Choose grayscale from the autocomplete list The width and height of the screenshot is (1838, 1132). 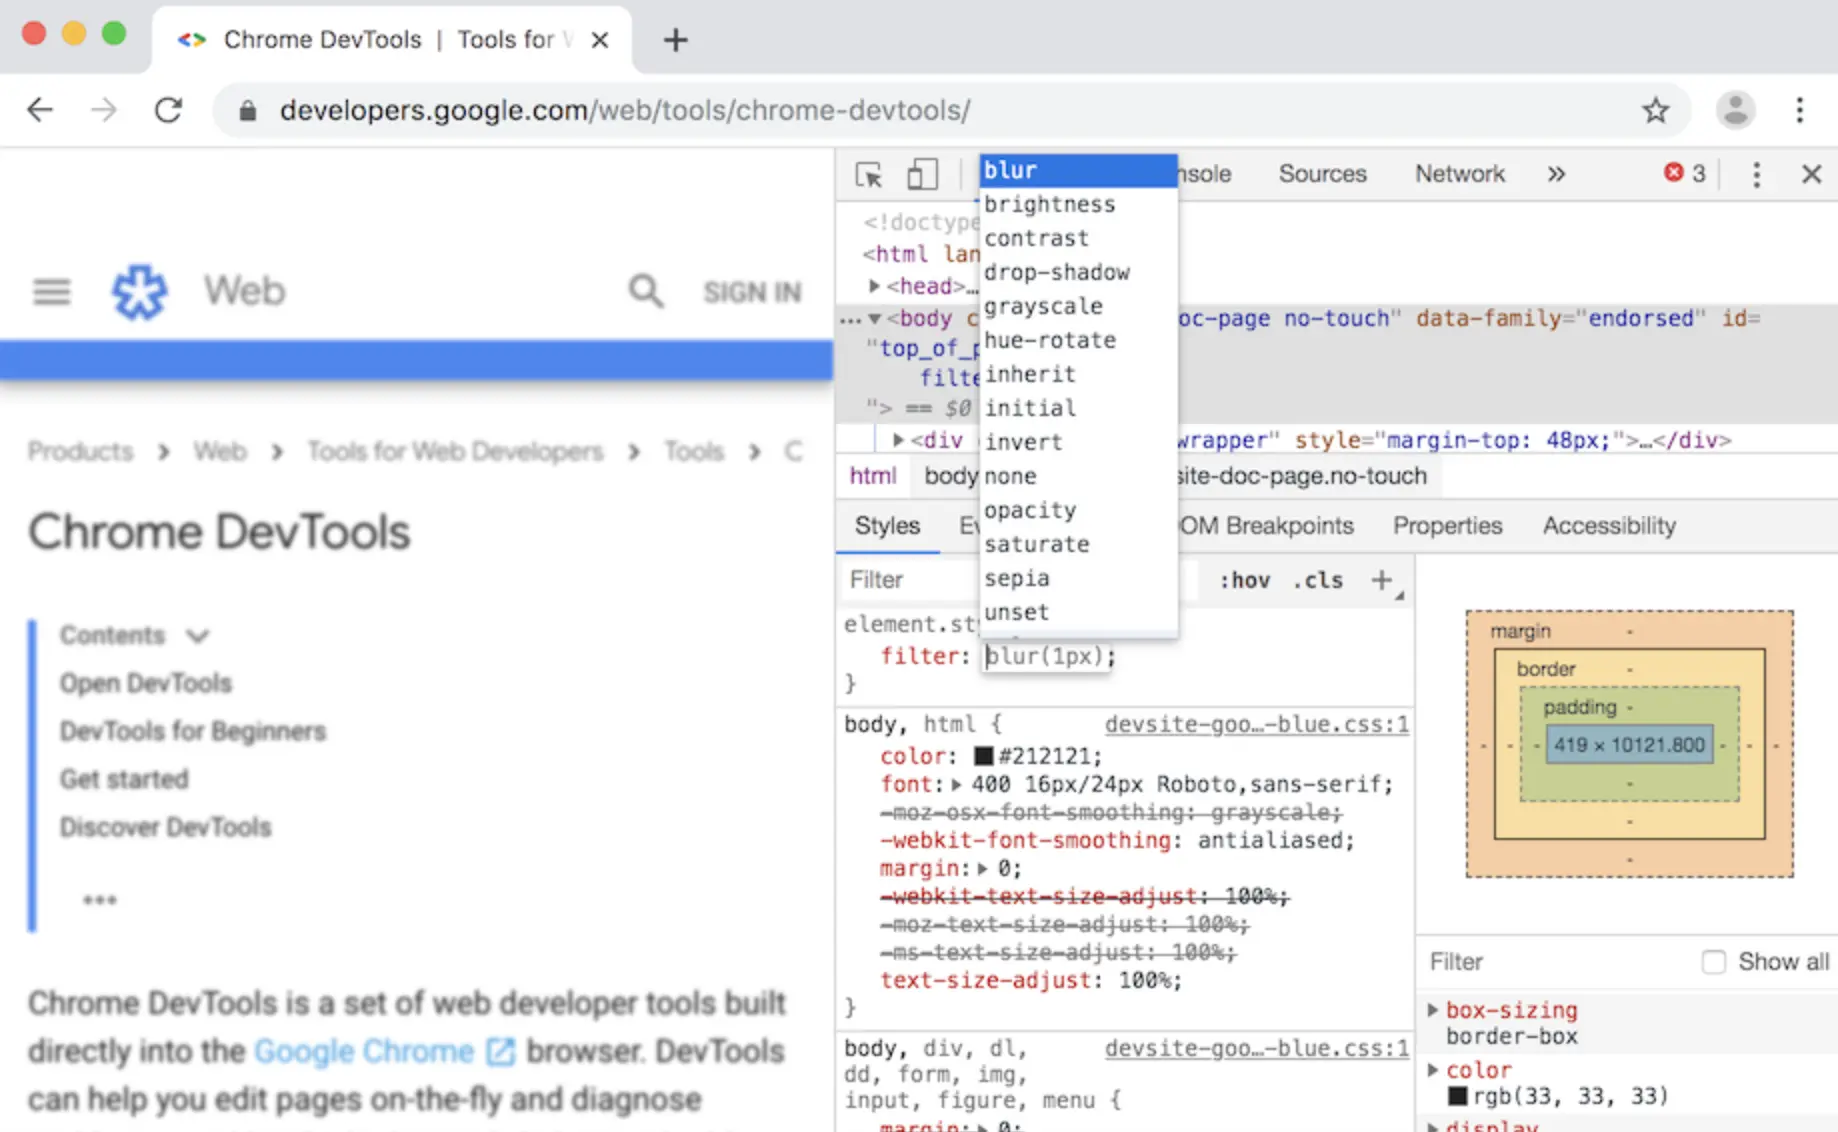click(x=1078, y=306)
